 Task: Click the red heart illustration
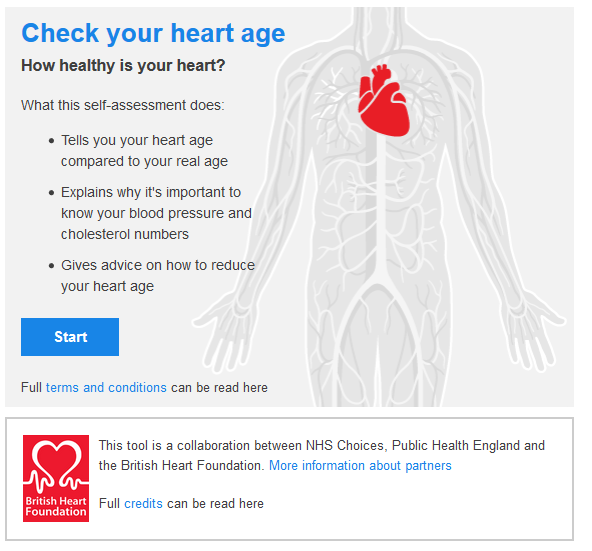[384, 100]
